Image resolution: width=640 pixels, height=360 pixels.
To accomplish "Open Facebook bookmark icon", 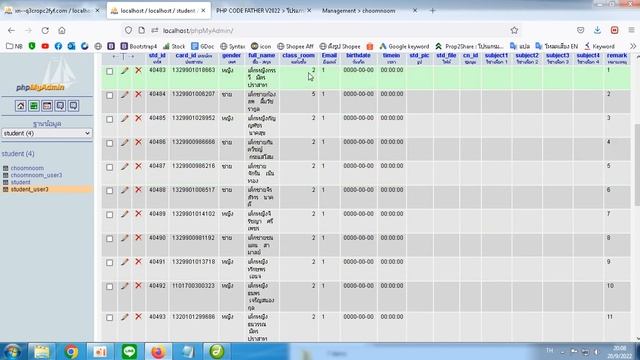I will point(58,46).
